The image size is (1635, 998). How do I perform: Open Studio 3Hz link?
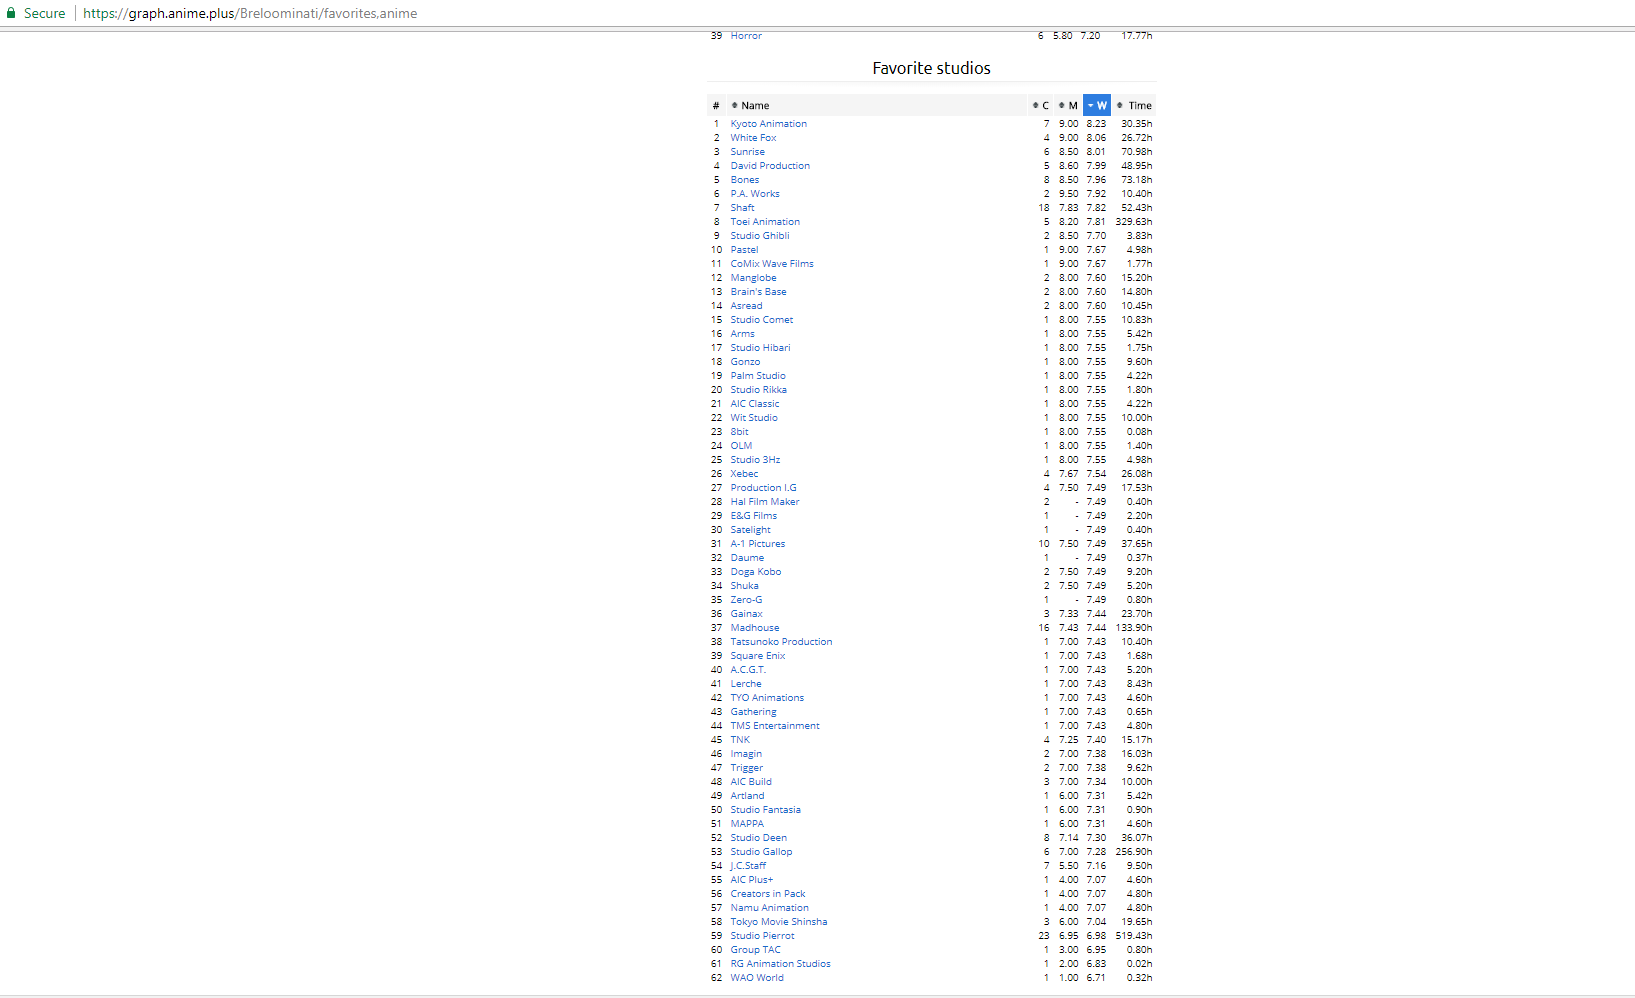(755, 460)
